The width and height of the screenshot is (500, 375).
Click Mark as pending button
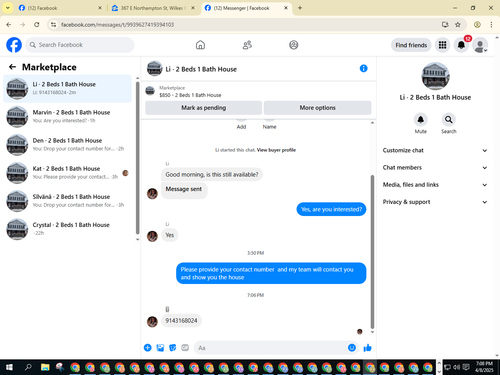pos(203,108)
